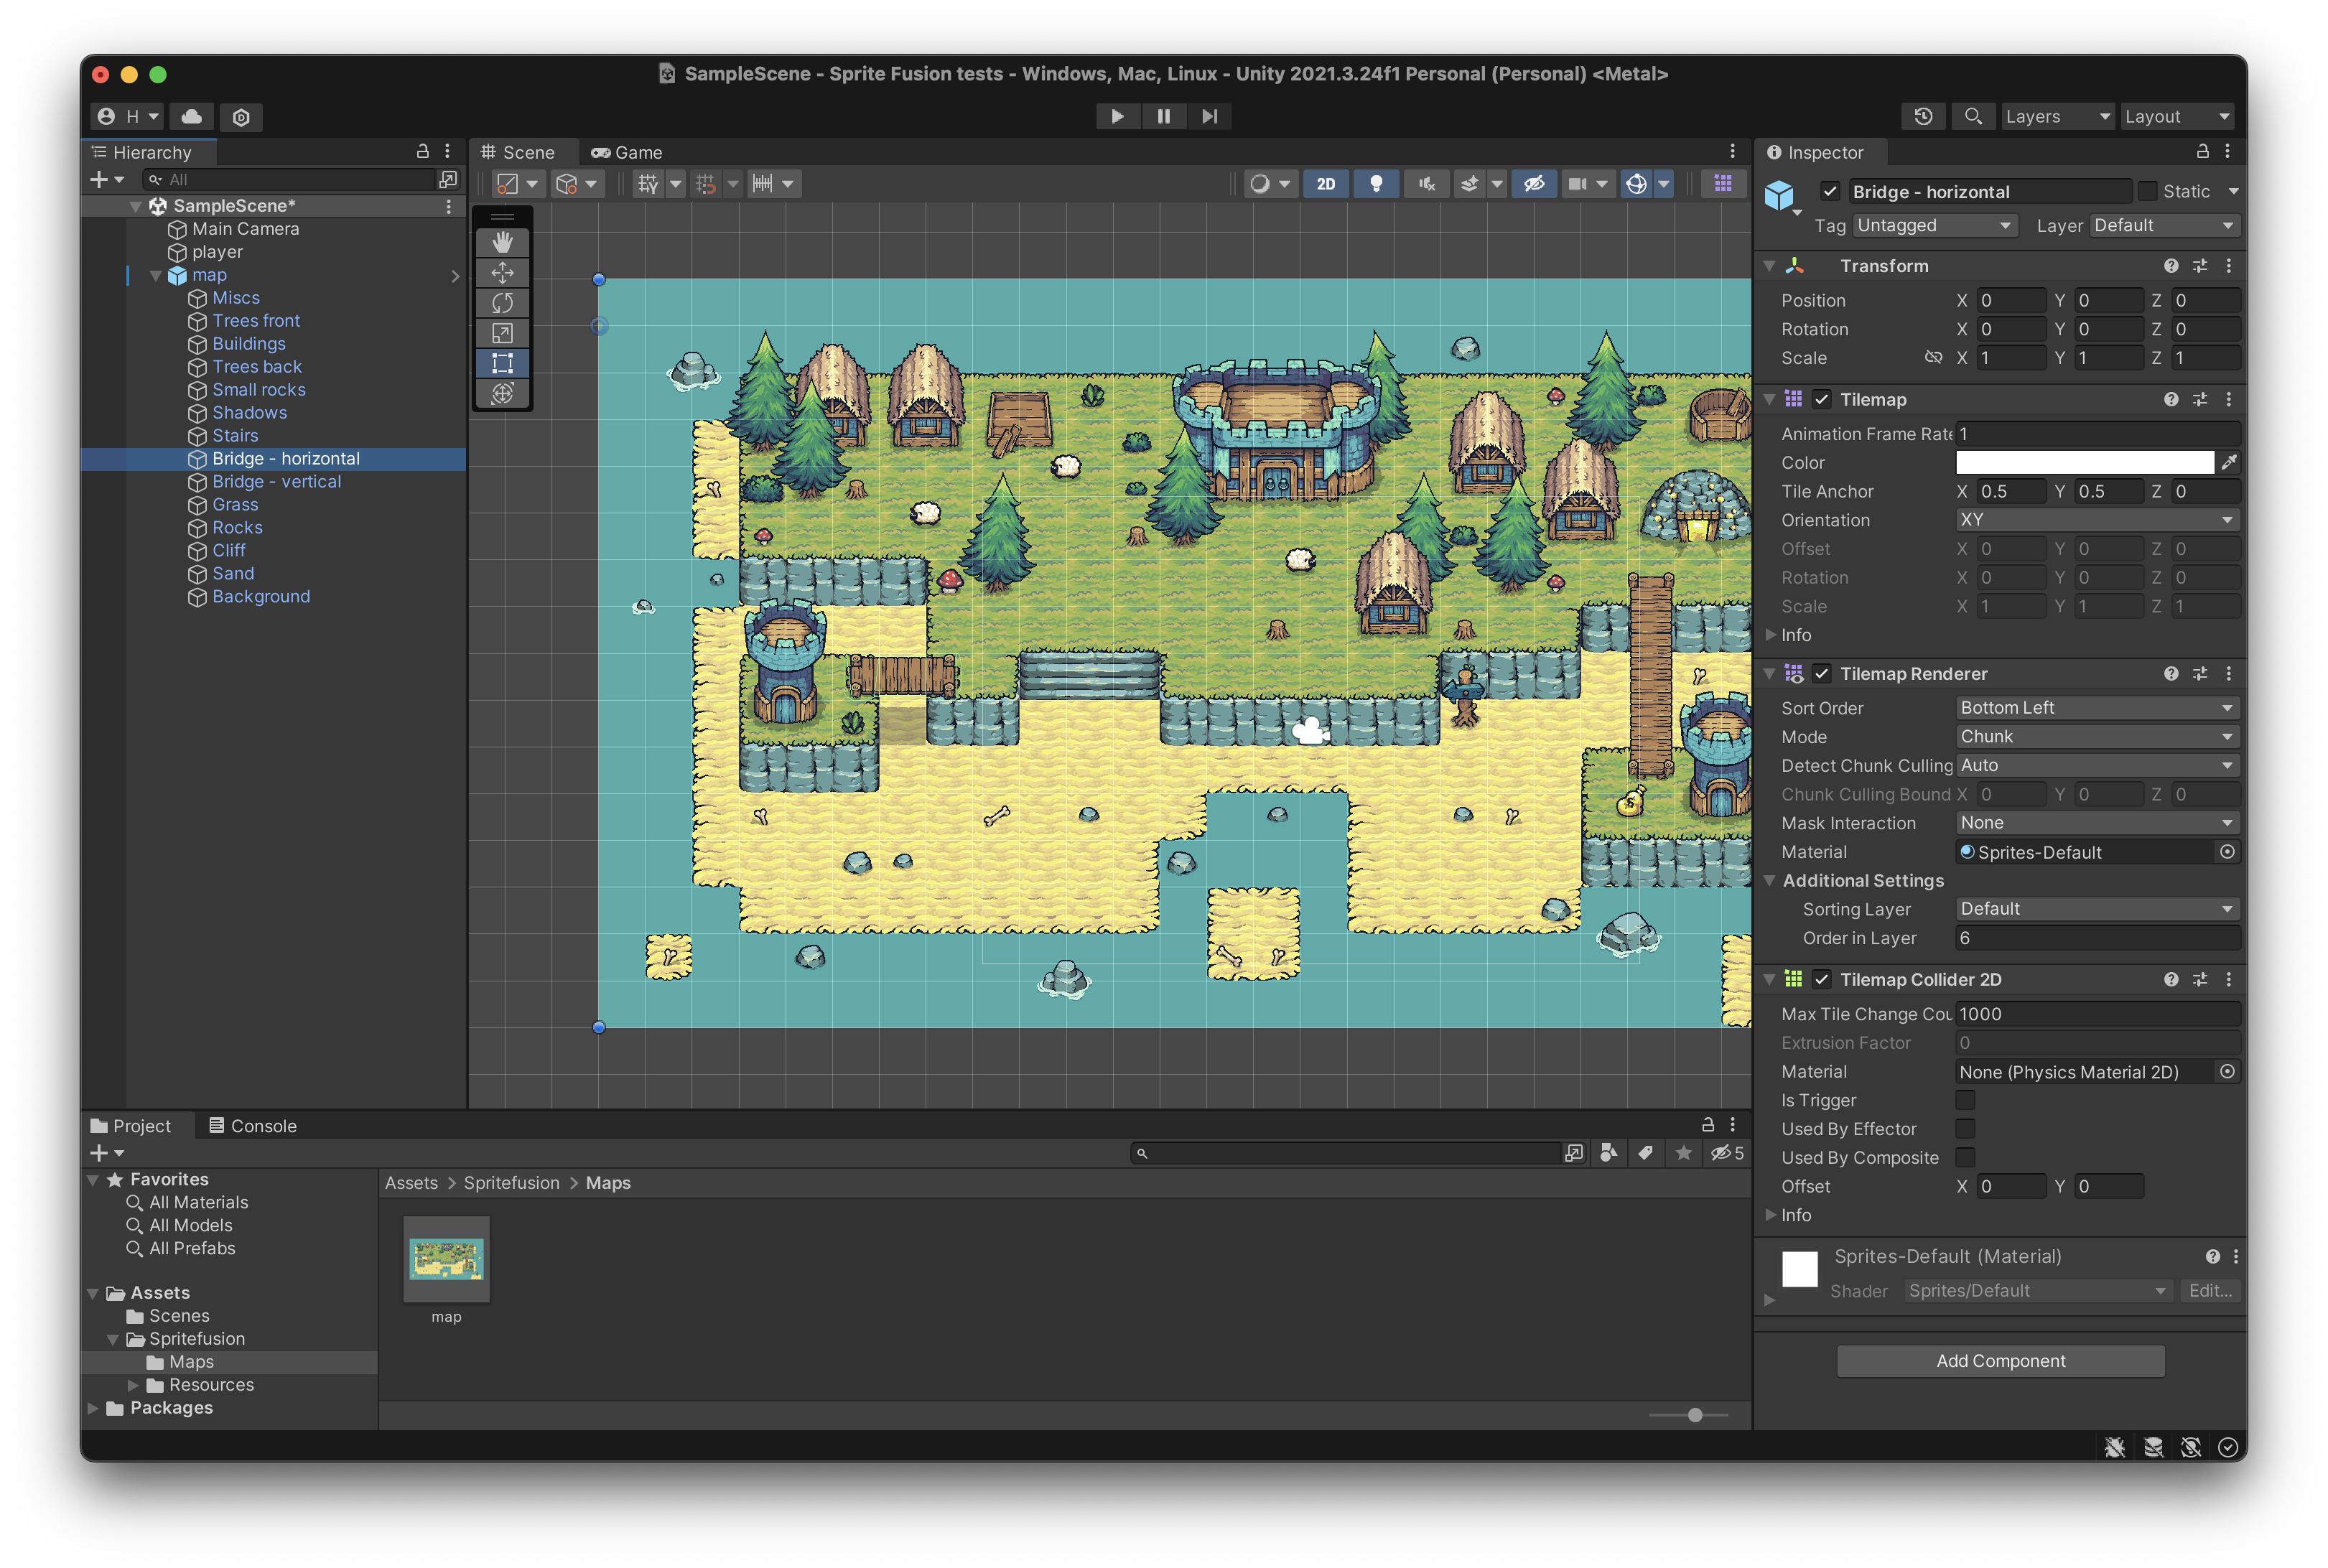The image size is (2328, 1568).
Task: Click the scene Gizmos globe icon
Action: point(1636,183)
